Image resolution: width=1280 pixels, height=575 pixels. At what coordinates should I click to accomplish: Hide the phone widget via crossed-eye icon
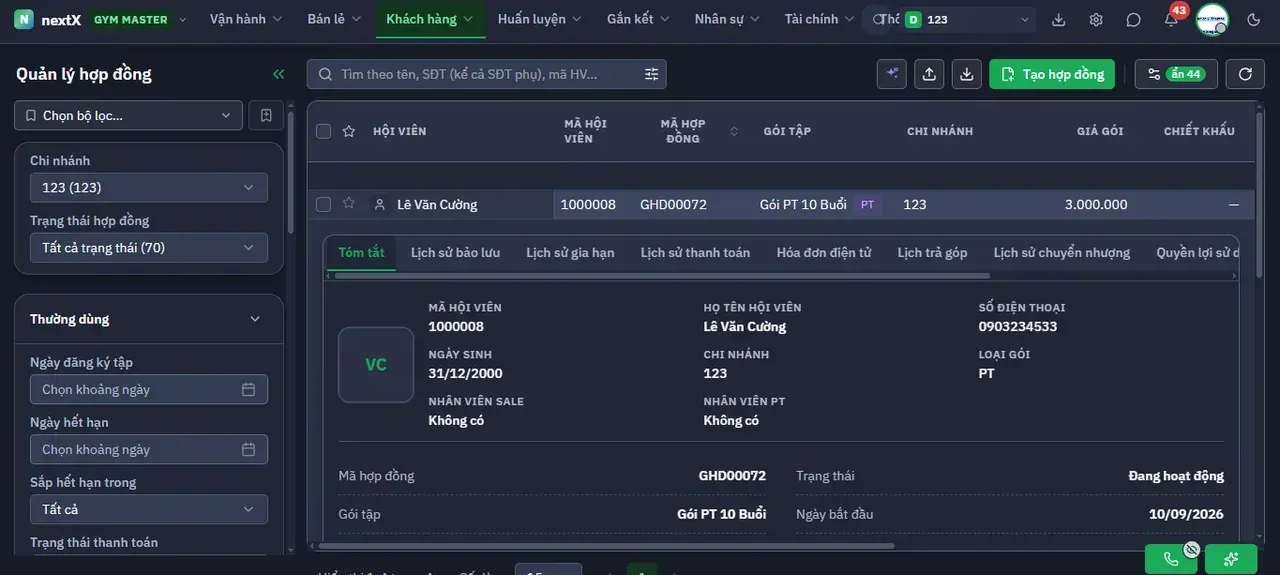[1191, 549]
